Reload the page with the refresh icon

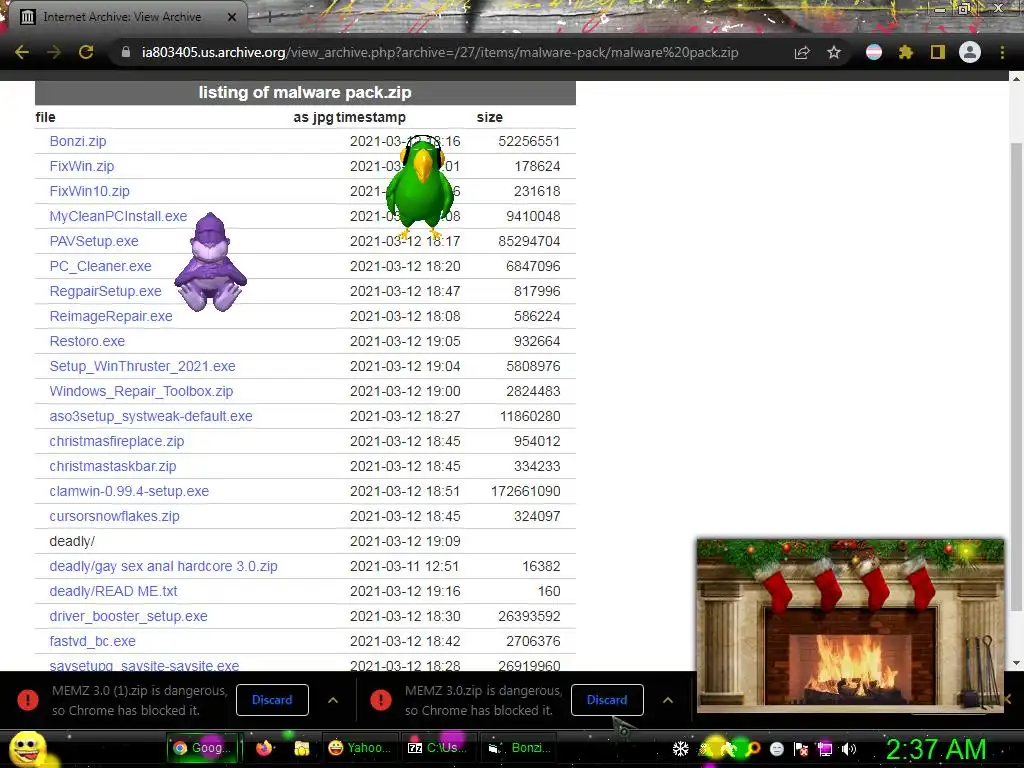pos(86,52)
